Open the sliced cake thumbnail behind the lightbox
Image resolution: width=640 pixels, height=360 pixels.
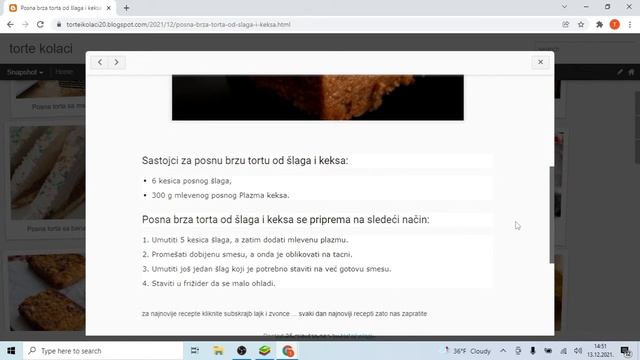[x=47, y=173]
